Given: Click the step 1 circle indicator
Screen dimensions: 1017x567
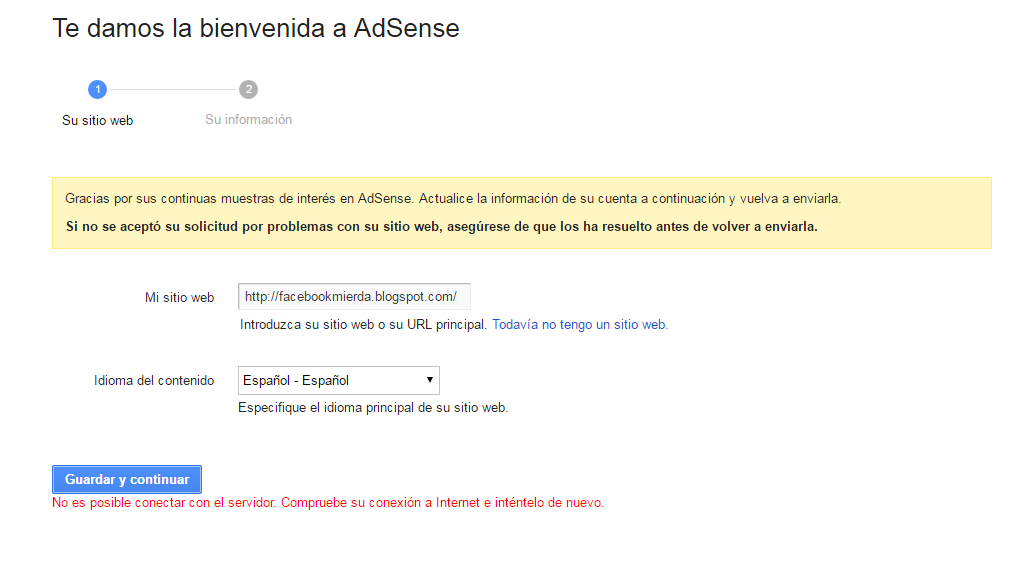Looking at the screenshot, I should [97, 90].
